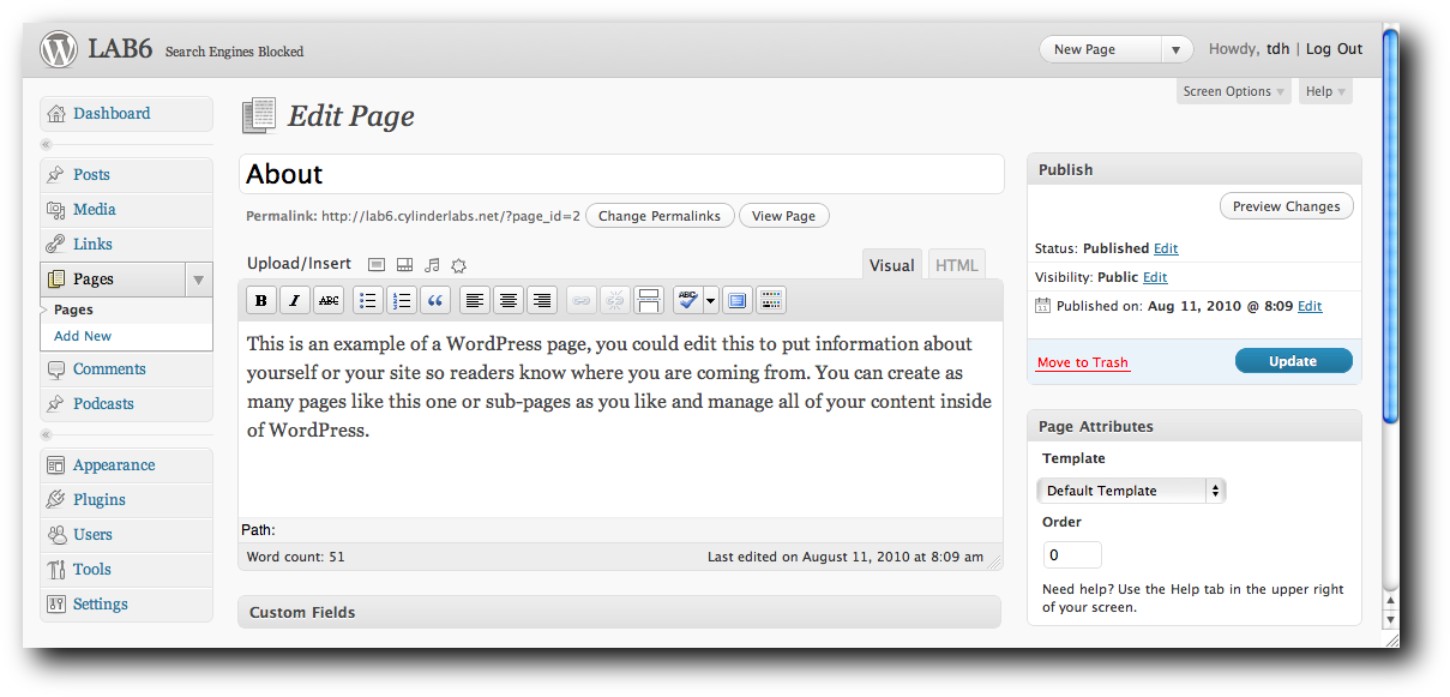Viewport: 1450px width, 697px height.
Task: Toggle italic formatting in editor toolbar
Action: click(x=294, y=300)
